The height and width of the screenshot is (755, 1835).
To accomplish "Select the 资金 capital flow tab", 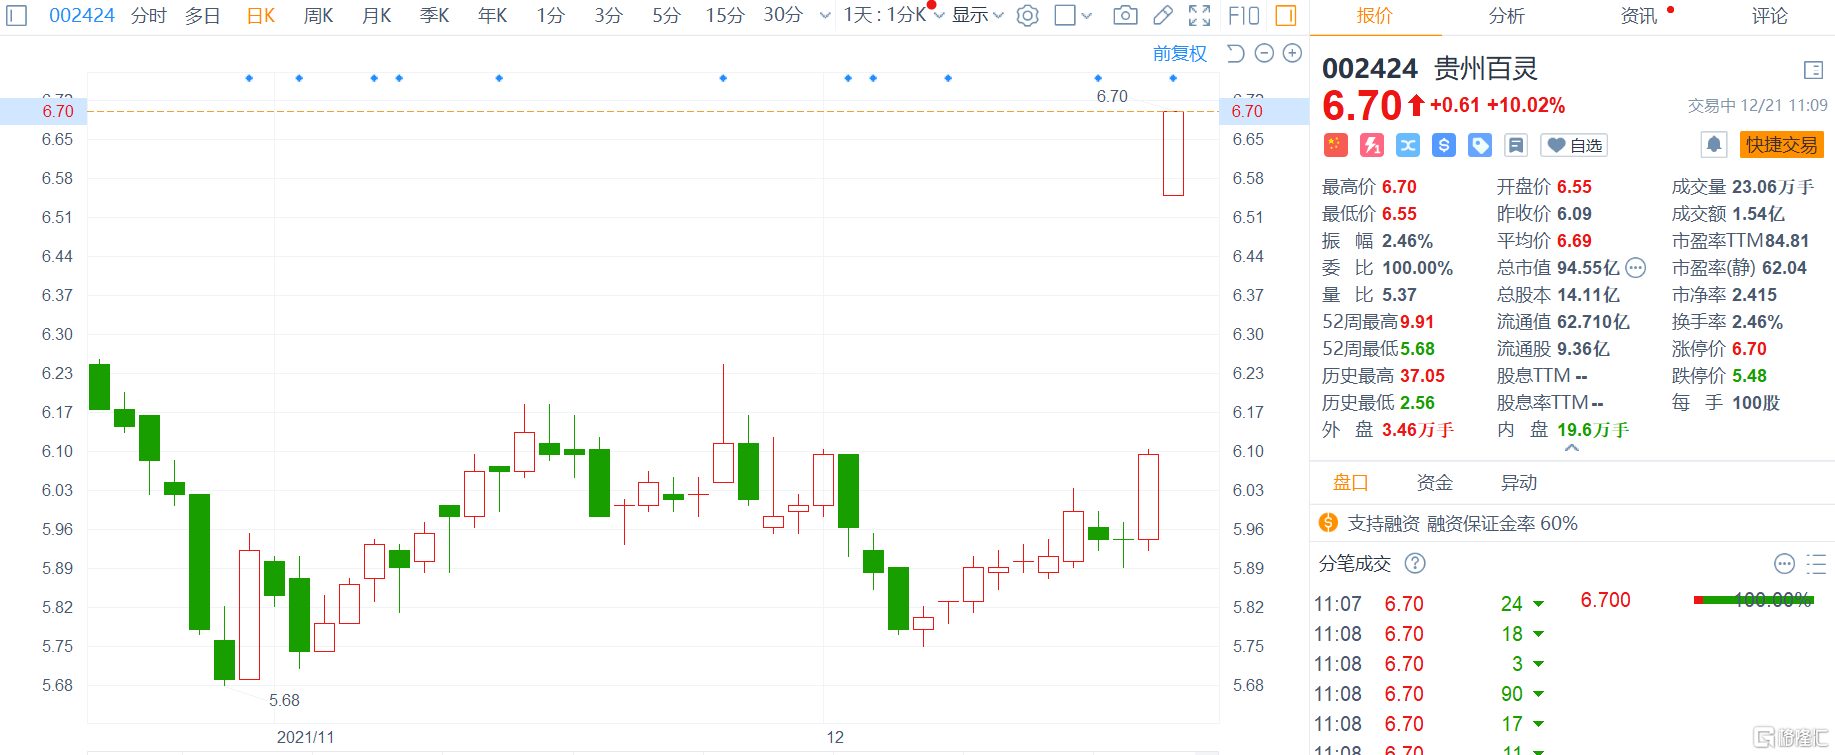I will (x=1435, y=483).
